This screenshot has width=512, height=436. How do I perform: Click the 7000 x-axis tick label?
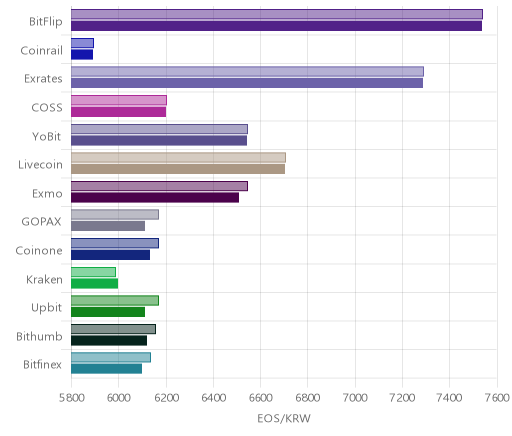click(355, 398)
